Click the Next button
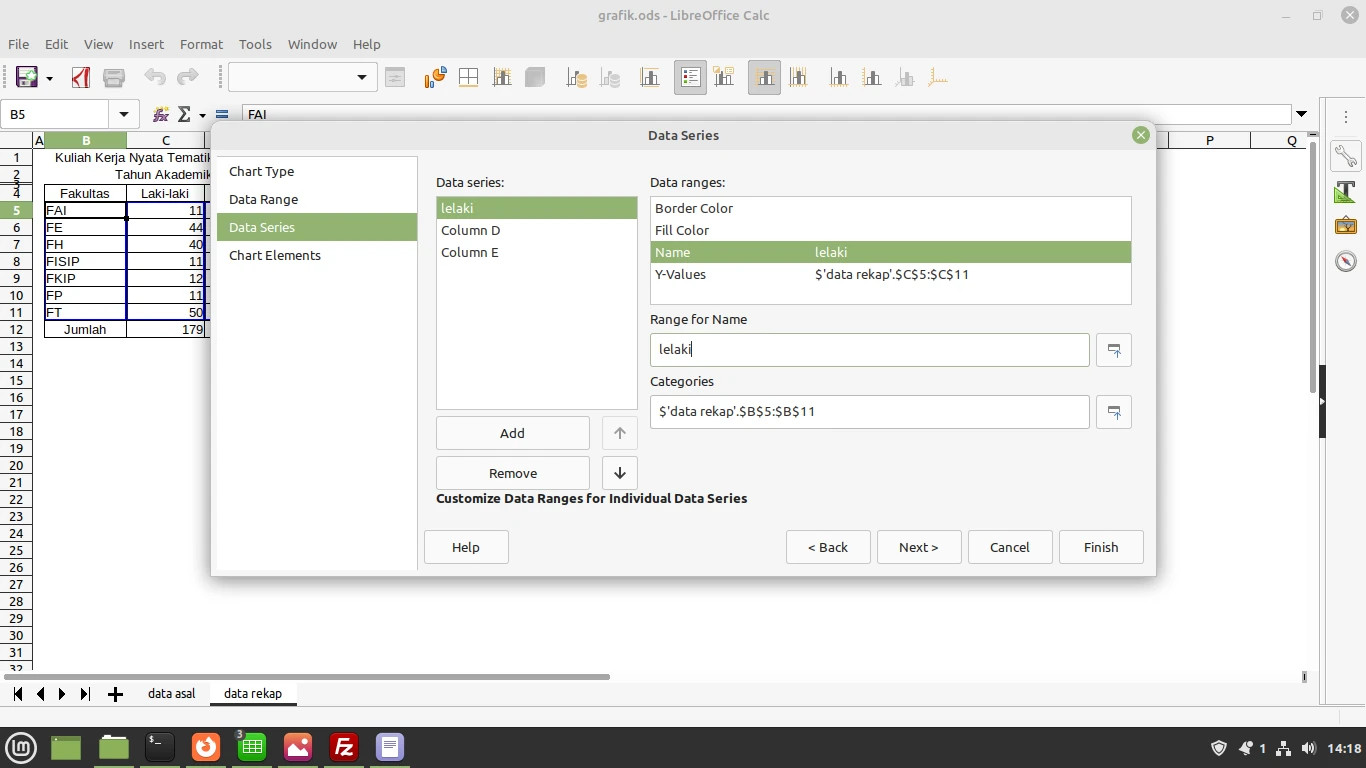The width and height of the screenshot is (1366, 768). [919, 547]
